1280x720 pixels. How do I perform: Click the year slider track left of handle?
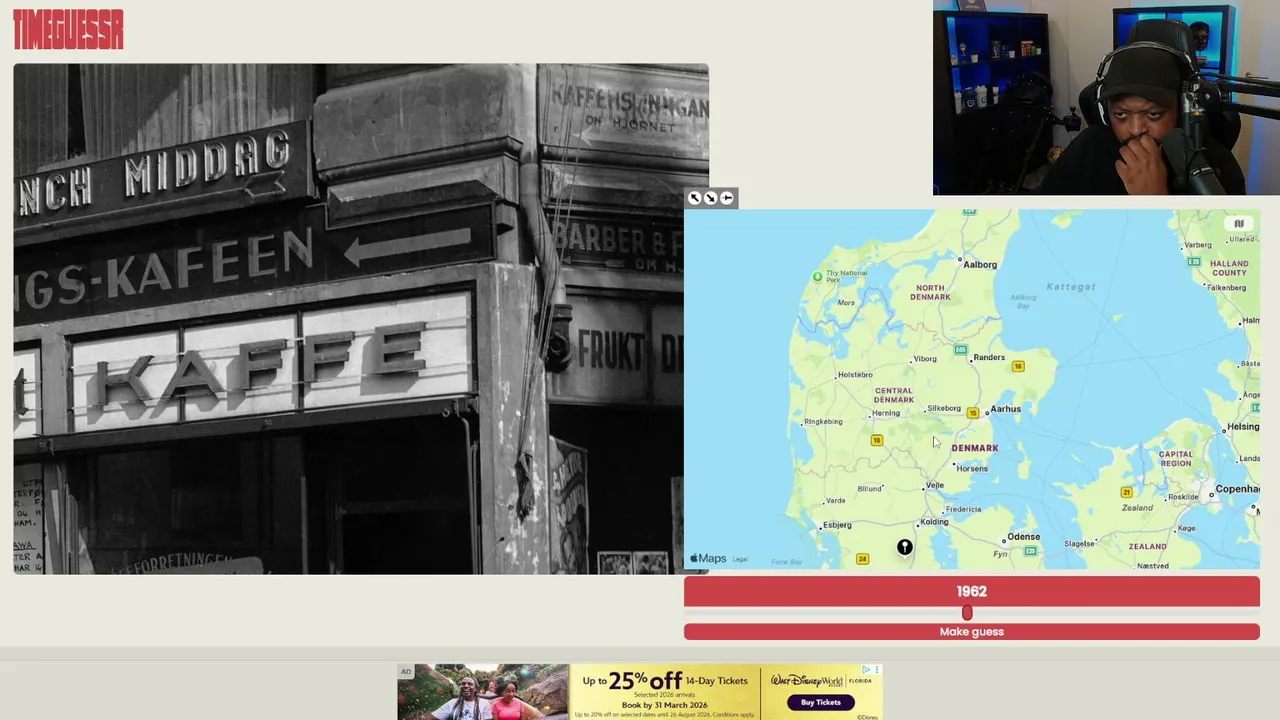(x=823, y=613)
